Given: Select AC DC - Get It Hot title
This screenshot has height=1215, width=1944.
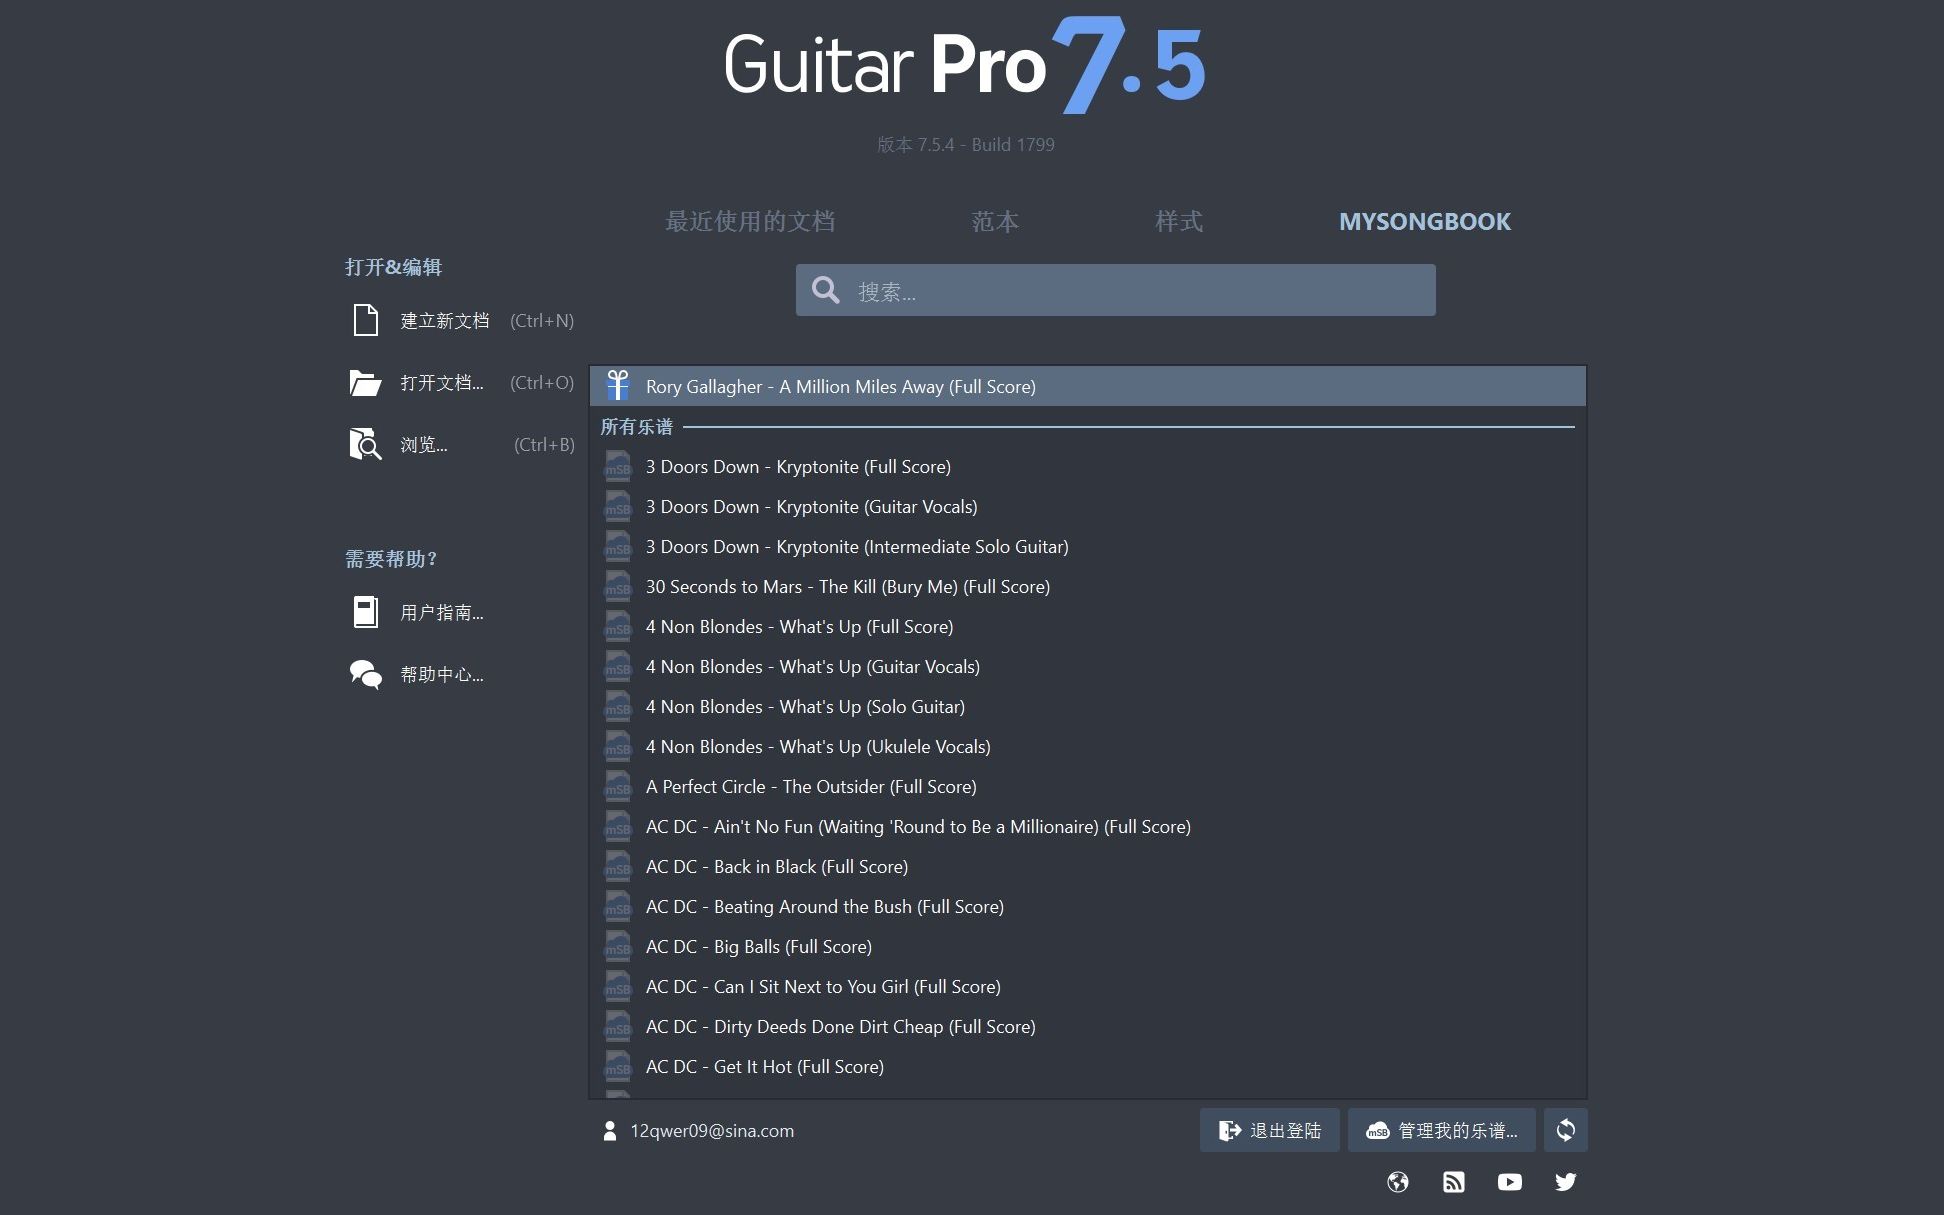Looking at the screenshot, I should [765, 1067].
